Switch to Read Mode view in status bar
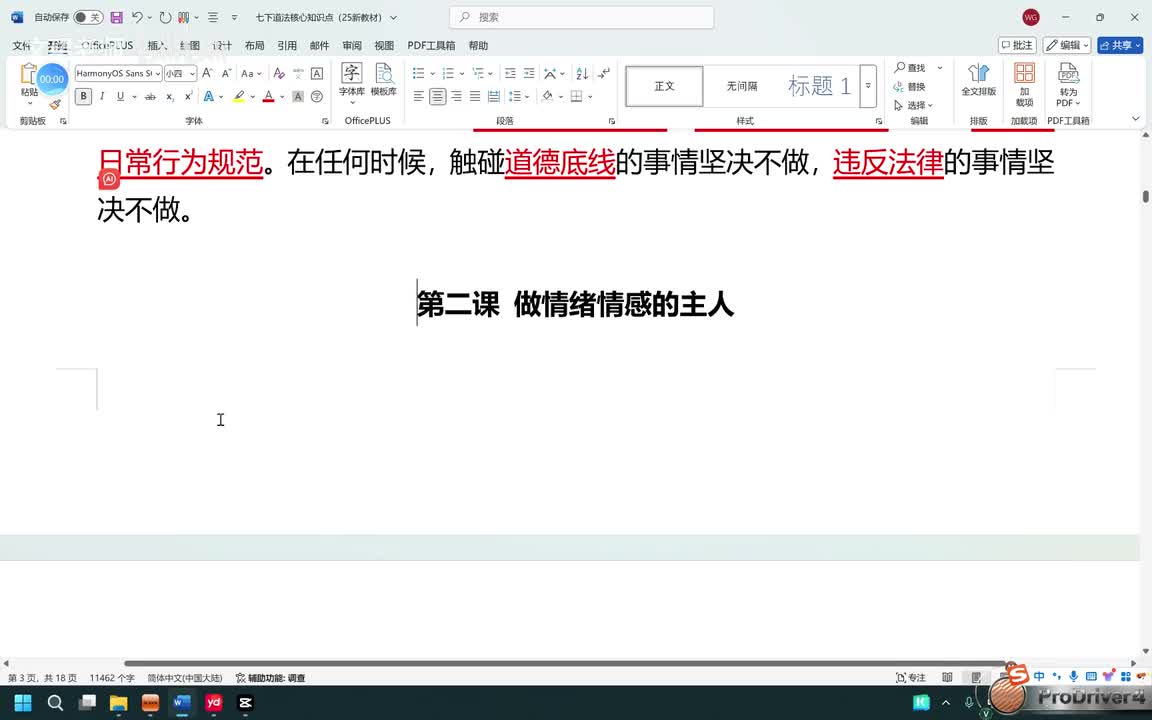Image resolution: width=1152 pixels, height=720 pixels. tap(948, 677)
